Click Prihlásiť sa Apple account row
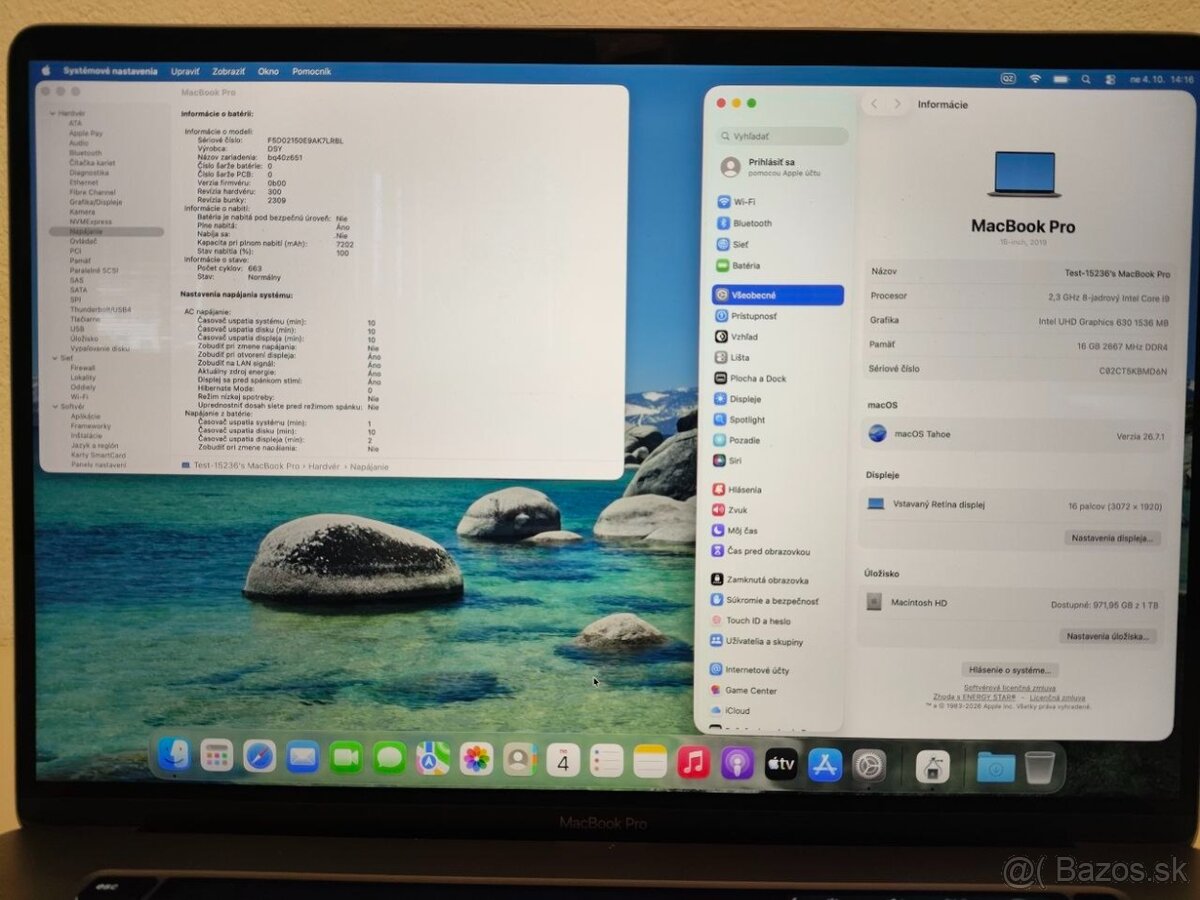Screen dimensions: 1200x900 point(782,167)
